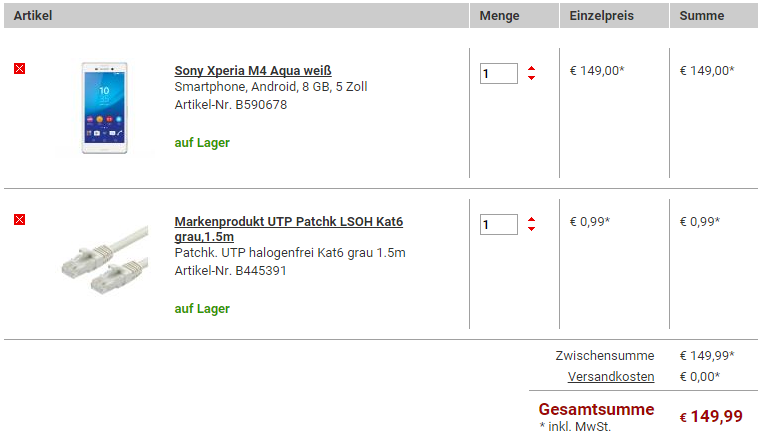This screenshot has width=758, height=442.
Task: Click the Sony Xperia quantity field
Action: 499,74
